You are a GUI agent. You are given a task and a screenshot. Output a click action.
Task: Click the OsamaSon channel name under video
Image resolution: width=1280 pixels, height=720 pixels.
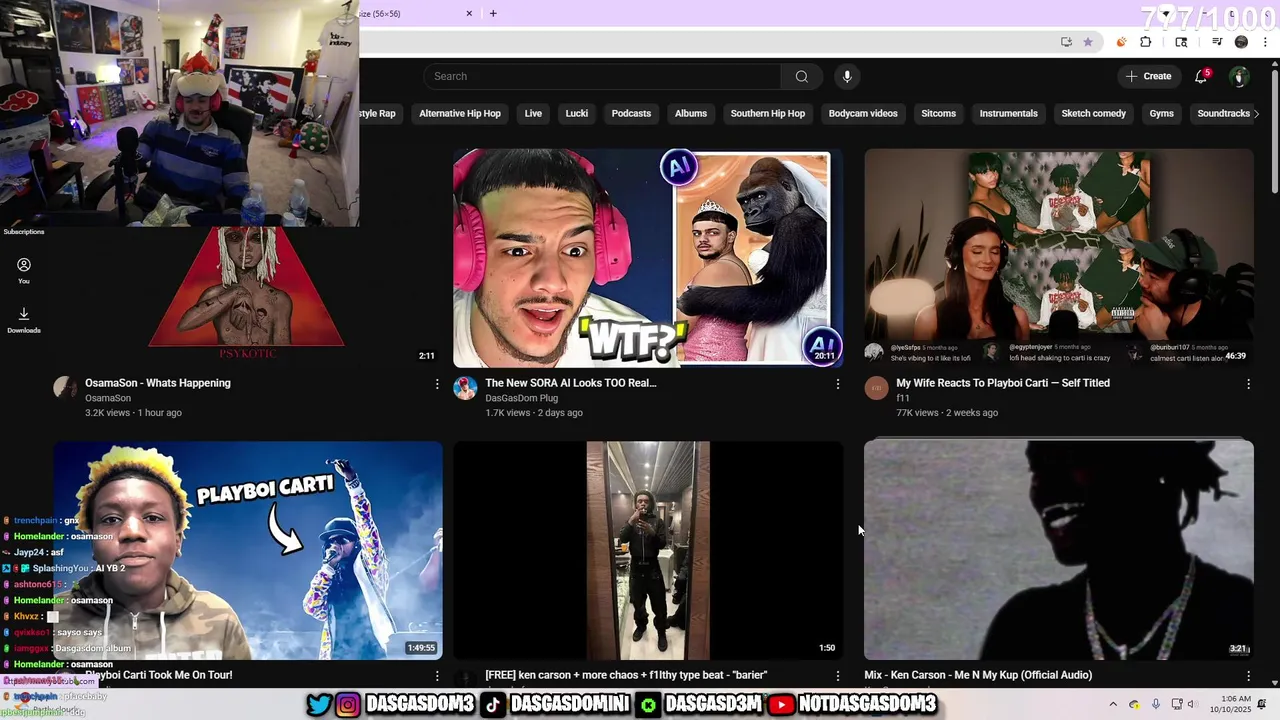point(108,398)
